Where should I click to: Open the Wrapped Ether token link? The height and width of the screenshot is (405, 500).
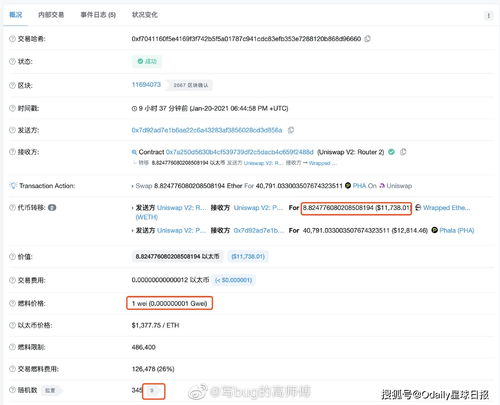[447, 208]
